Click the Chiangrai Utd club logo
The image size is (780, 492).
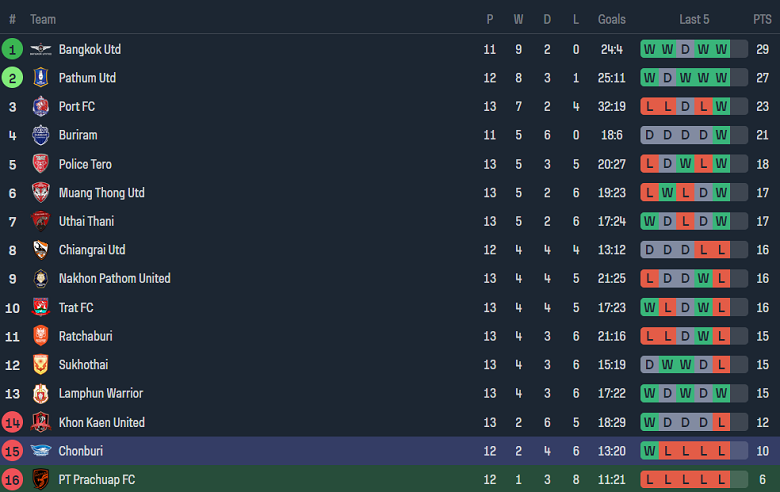click(x=41, y=250)
